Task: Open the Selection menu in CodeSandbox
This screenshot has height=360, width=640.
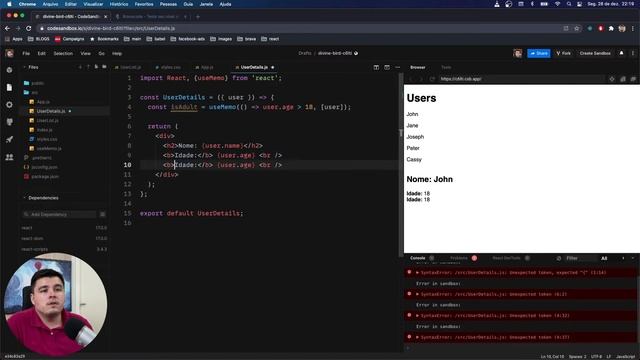Action: 63,53
